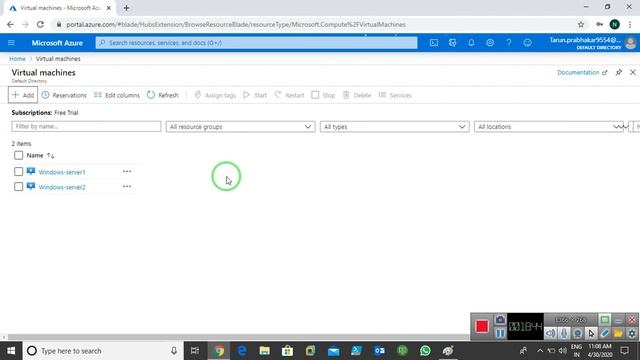640x360 pixels.
Task: Focus the Filter by name field
Action: click(86, 127)
